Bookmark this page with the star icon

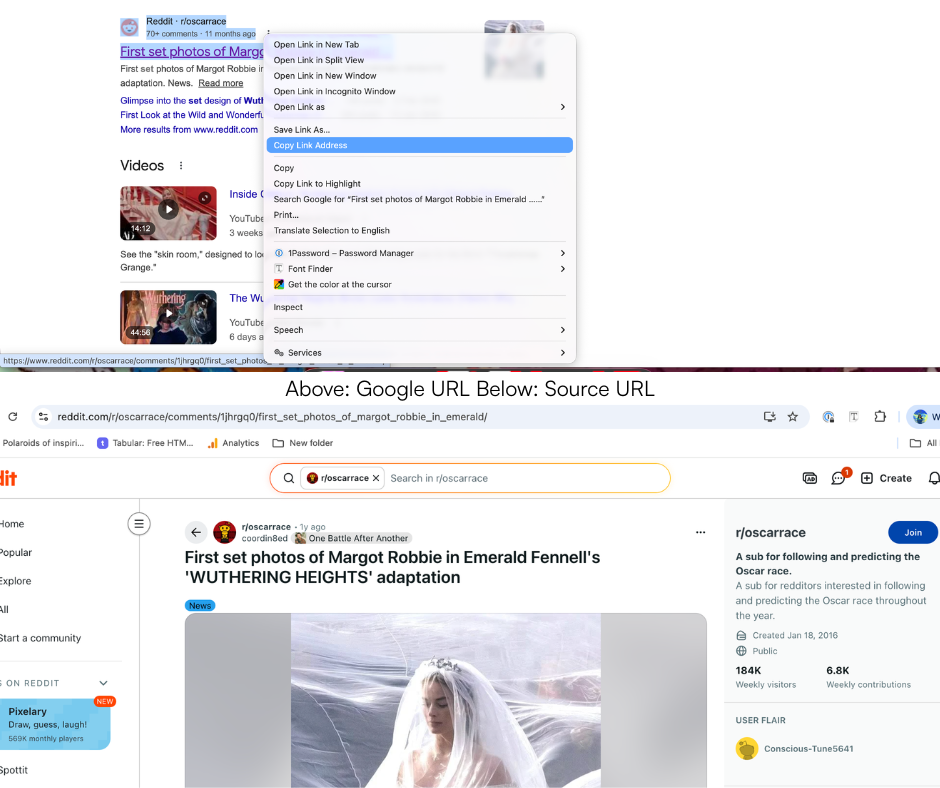click(x=793, y=417)
